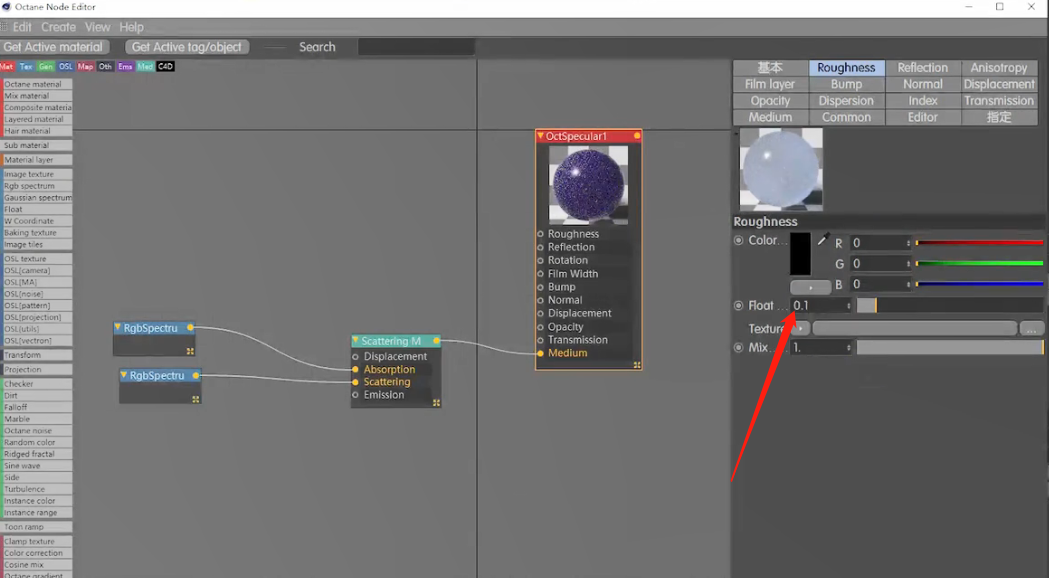Click the red R channel slider
1049x578 pixels.
click(980, 243)
